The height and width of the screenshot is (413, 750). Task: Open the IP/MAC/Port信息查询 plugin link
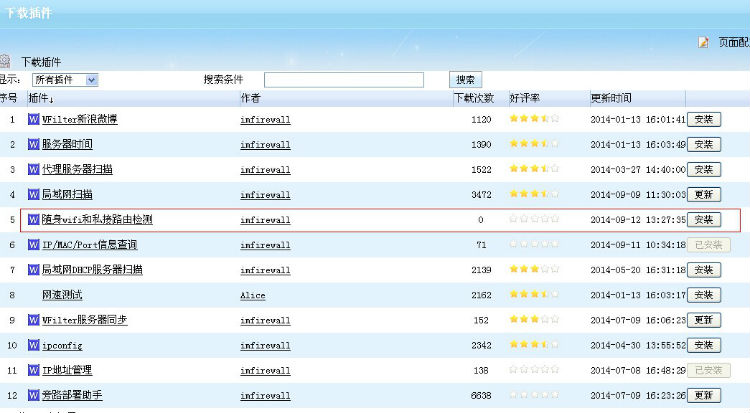point(89,245)
